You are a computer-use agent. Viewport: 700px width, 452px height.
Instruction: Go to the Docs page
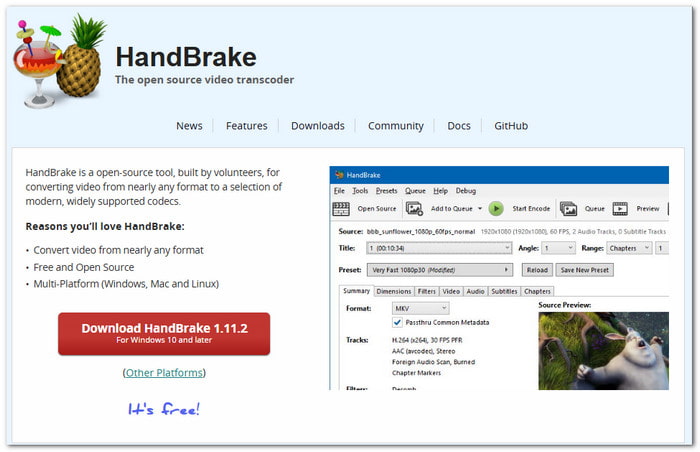coord(459,126)
